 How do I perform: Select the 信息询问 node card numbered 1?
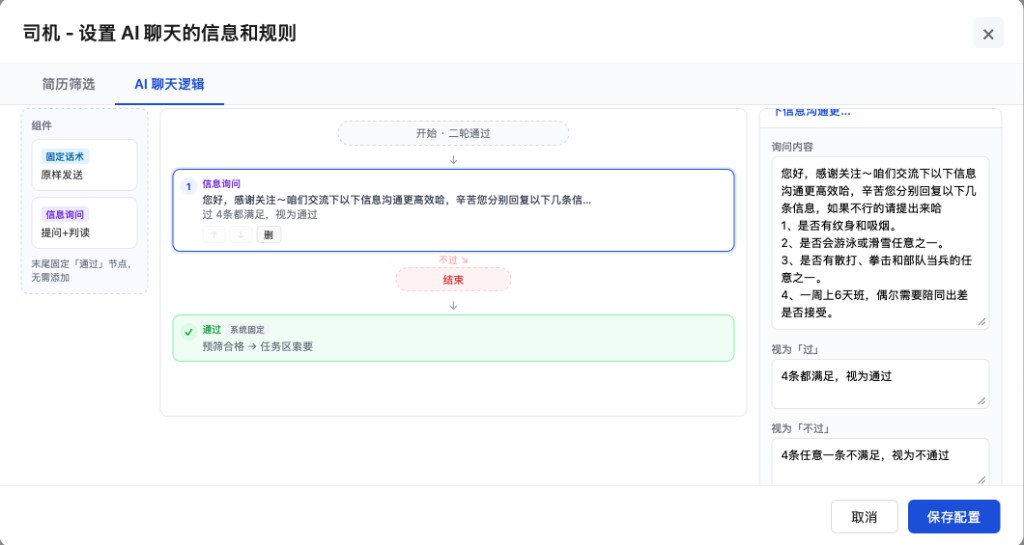(x=453, y=210)
